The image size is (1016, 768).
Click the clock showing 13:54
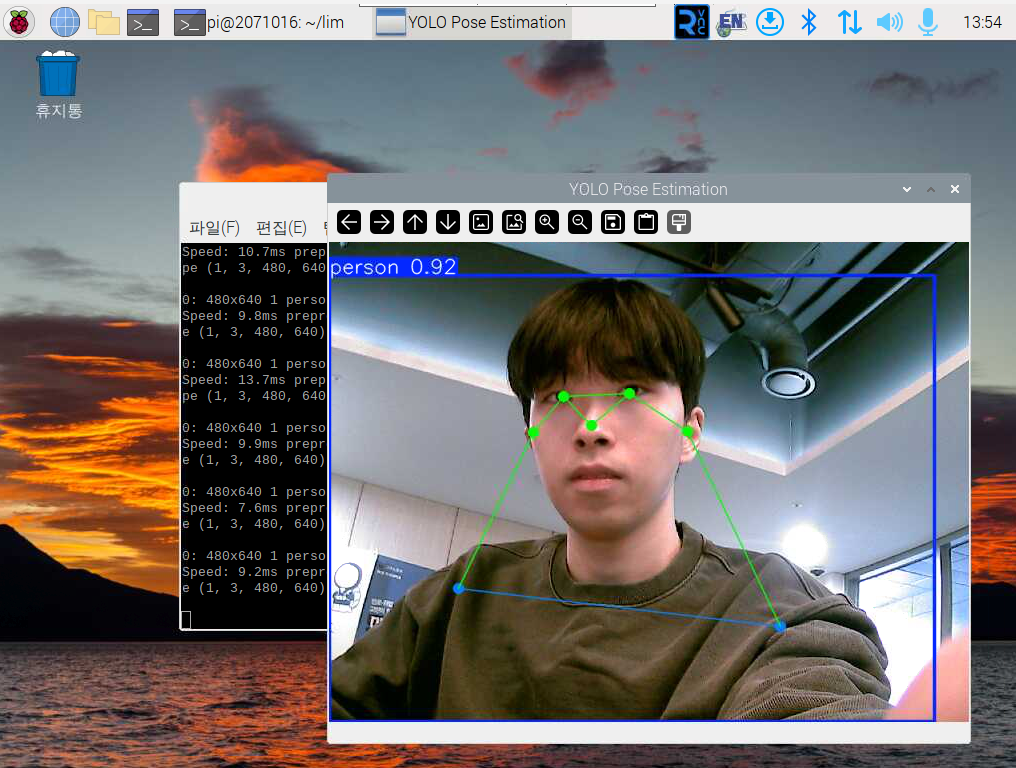click(982, 23)
